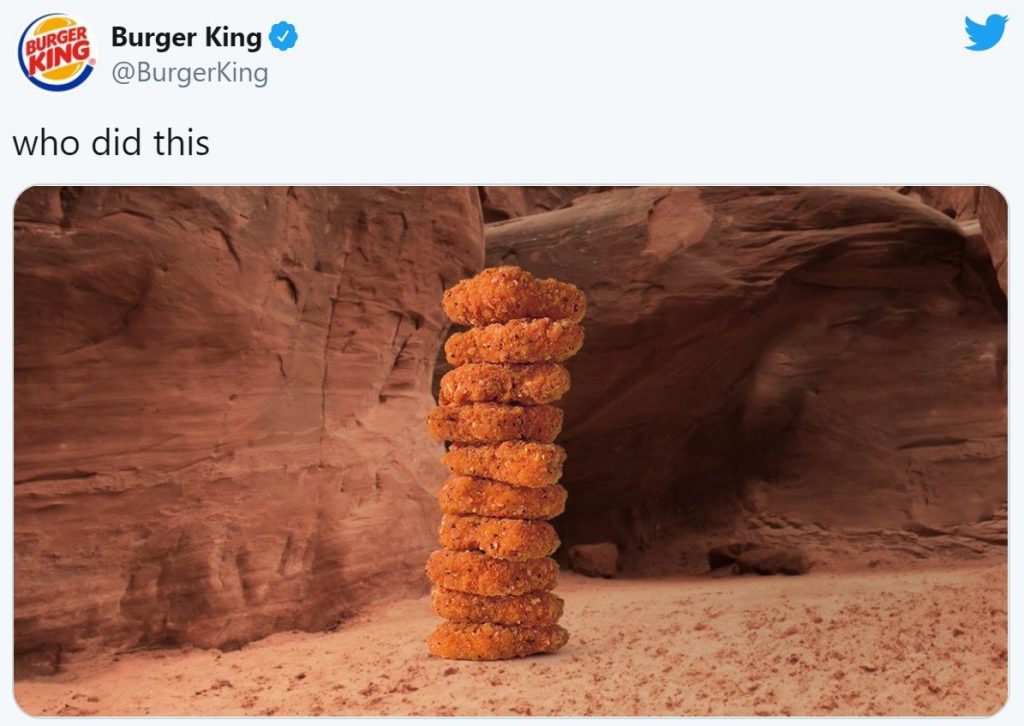Viewport: 1024px width, 726px height.
Task: Click the dark cave opening behind nuggets
Action: point(666,457)
